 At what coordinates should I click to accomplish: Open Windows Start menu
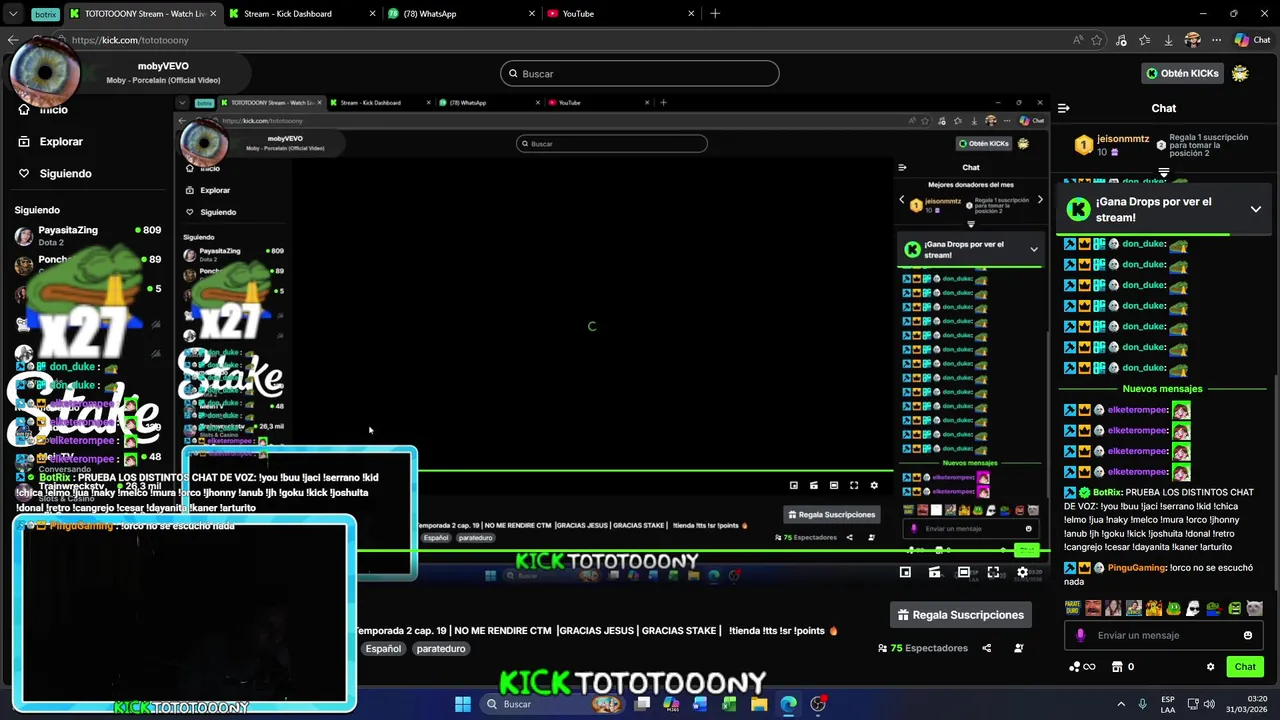click(x=463, y=704)
